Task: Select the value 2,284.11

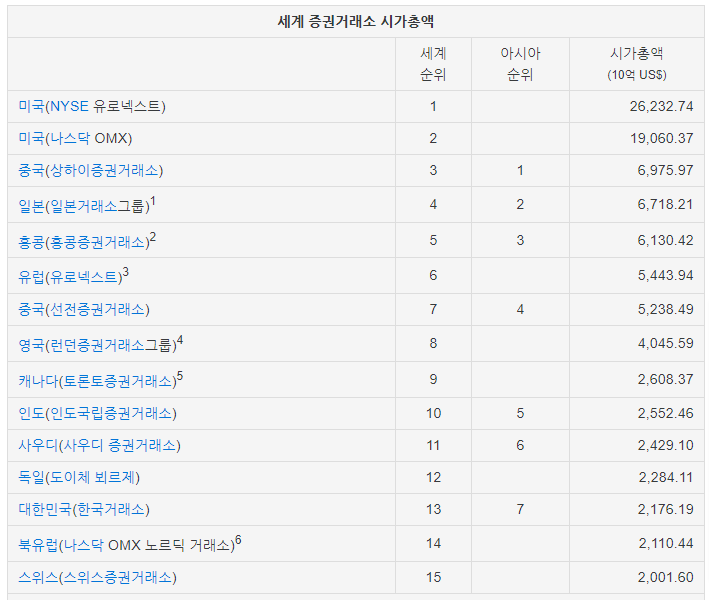Action: click(666, 477)
